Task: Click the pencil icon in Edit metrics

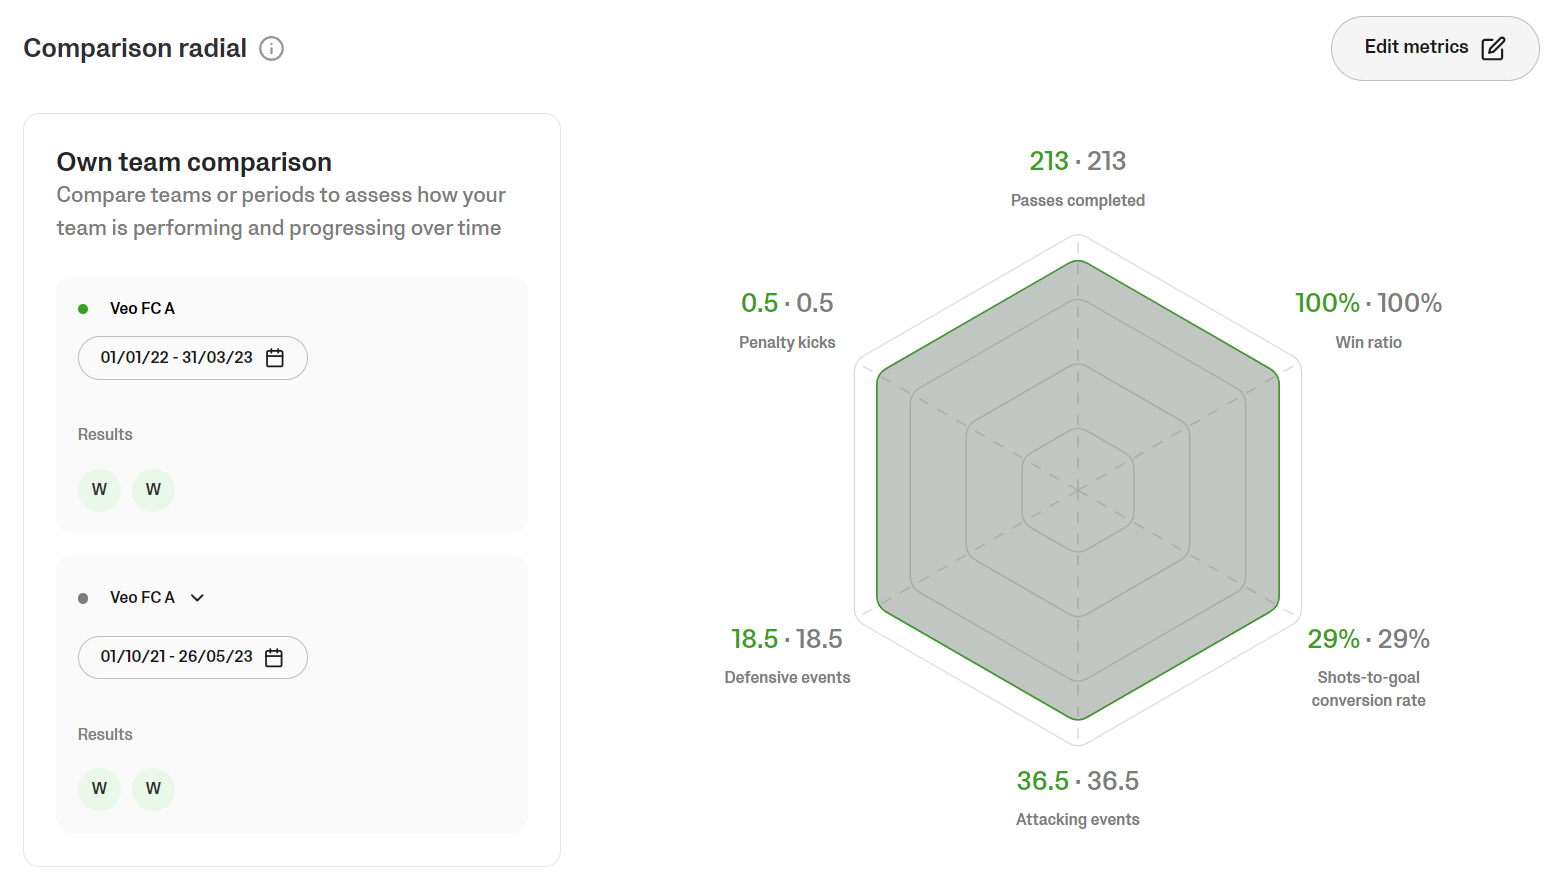Action: 1494,47
